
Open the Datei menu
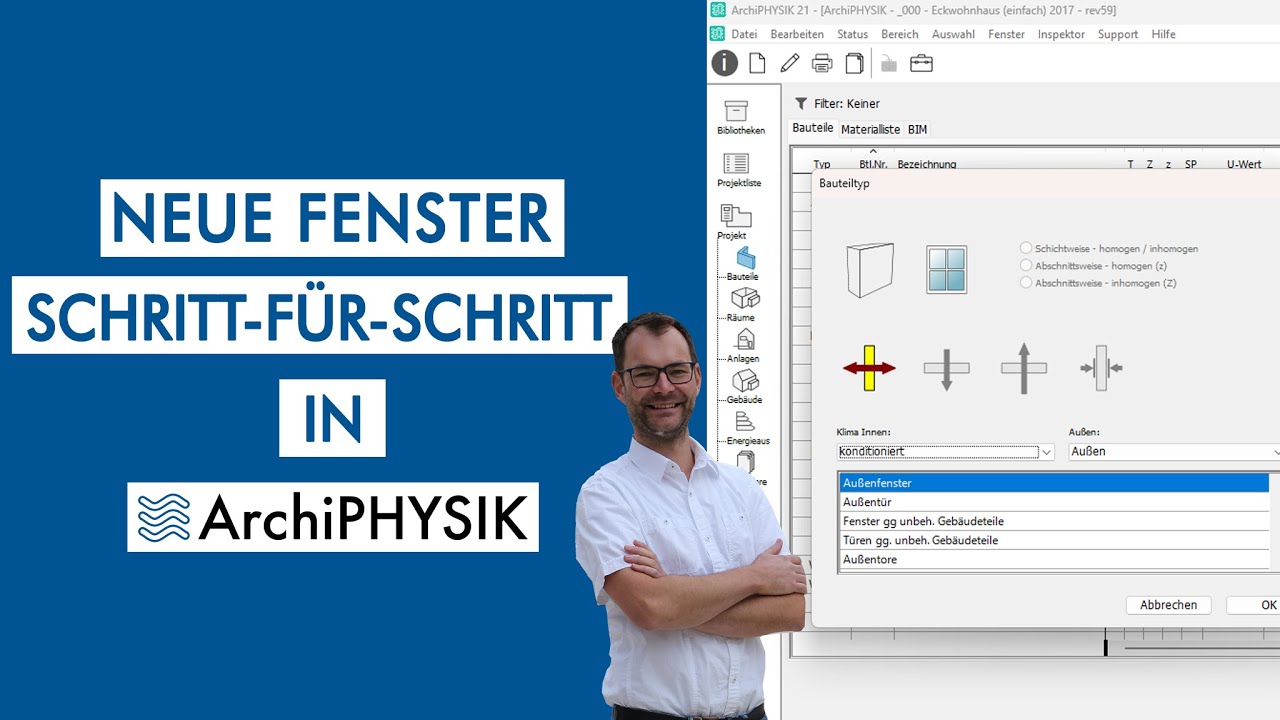point(744,34)
